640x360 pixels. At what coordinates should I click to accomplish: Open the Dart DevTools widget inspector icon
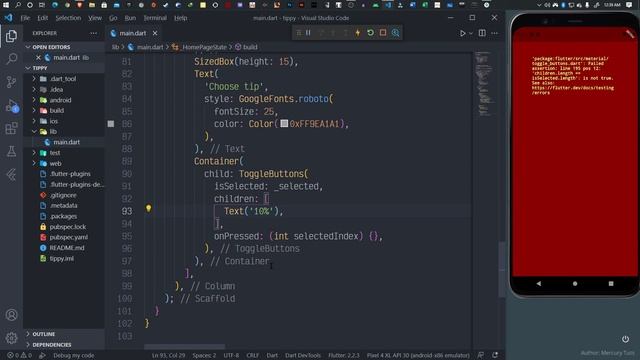(x=395, y=33)
